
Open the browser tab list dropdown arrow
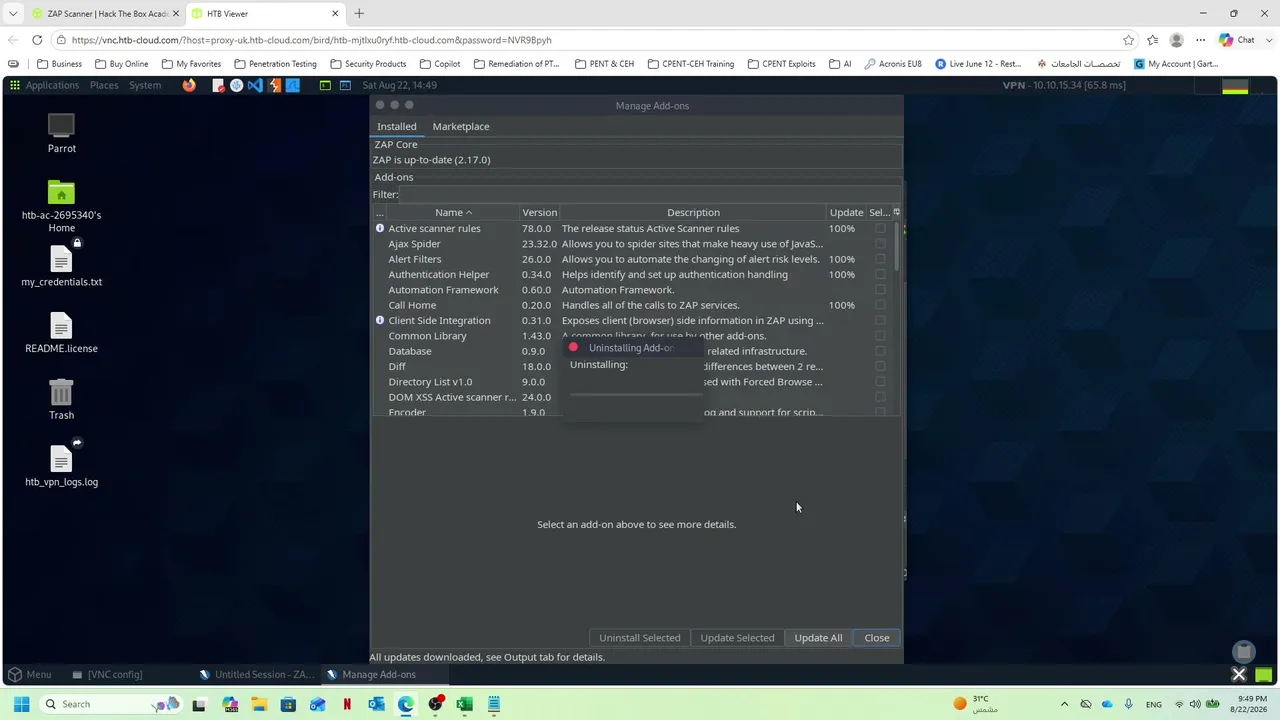click(x=12, y=13)
